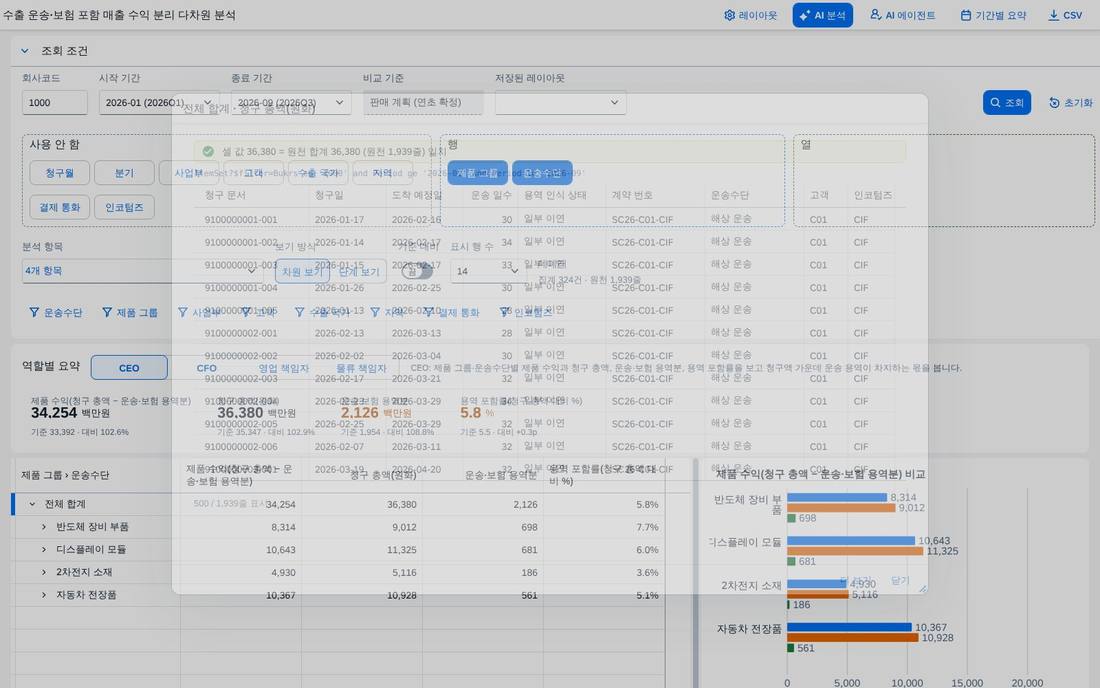Click document 9100000001-001 in the dialog

241,220
